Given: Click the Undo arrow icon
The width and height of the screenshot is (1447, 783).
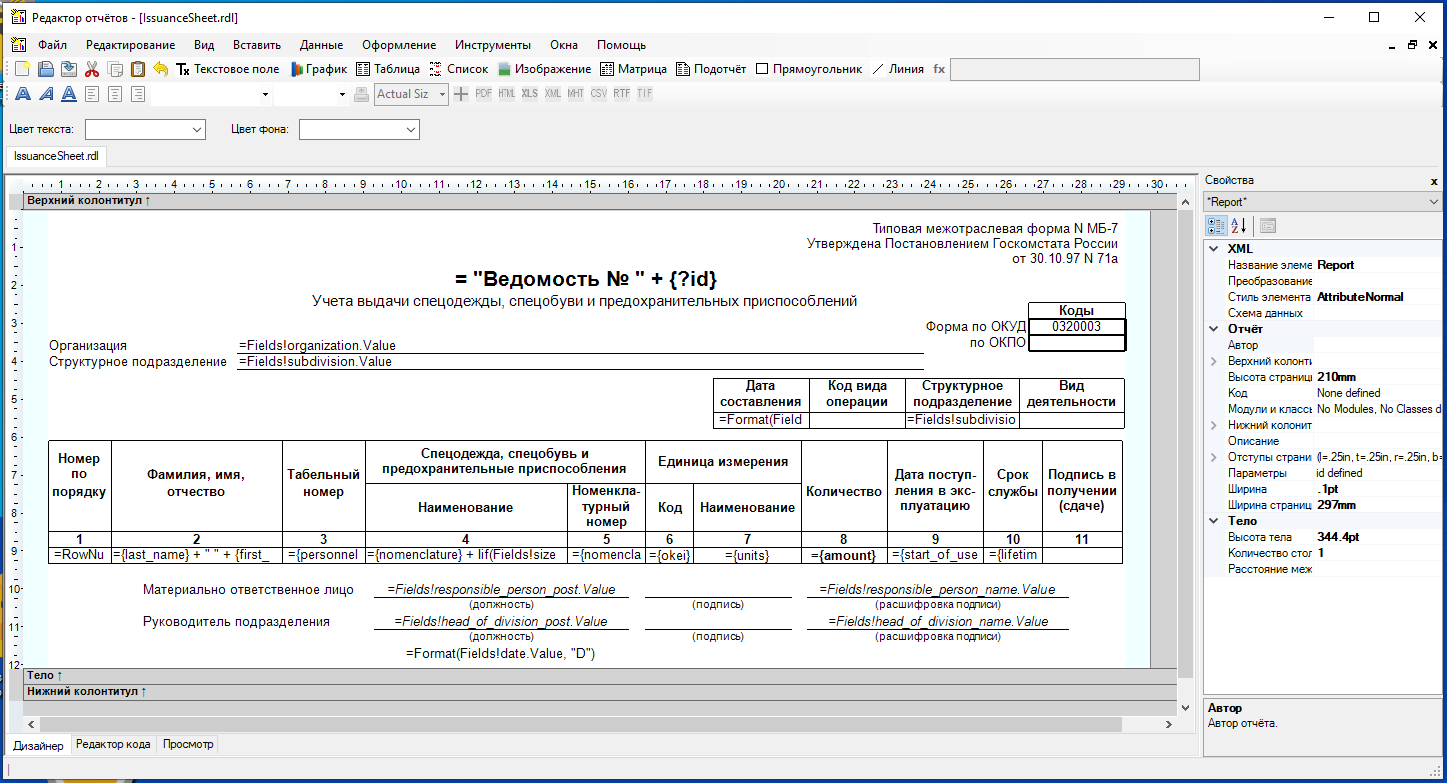Looking at the screenshot, I should (161, 69).
